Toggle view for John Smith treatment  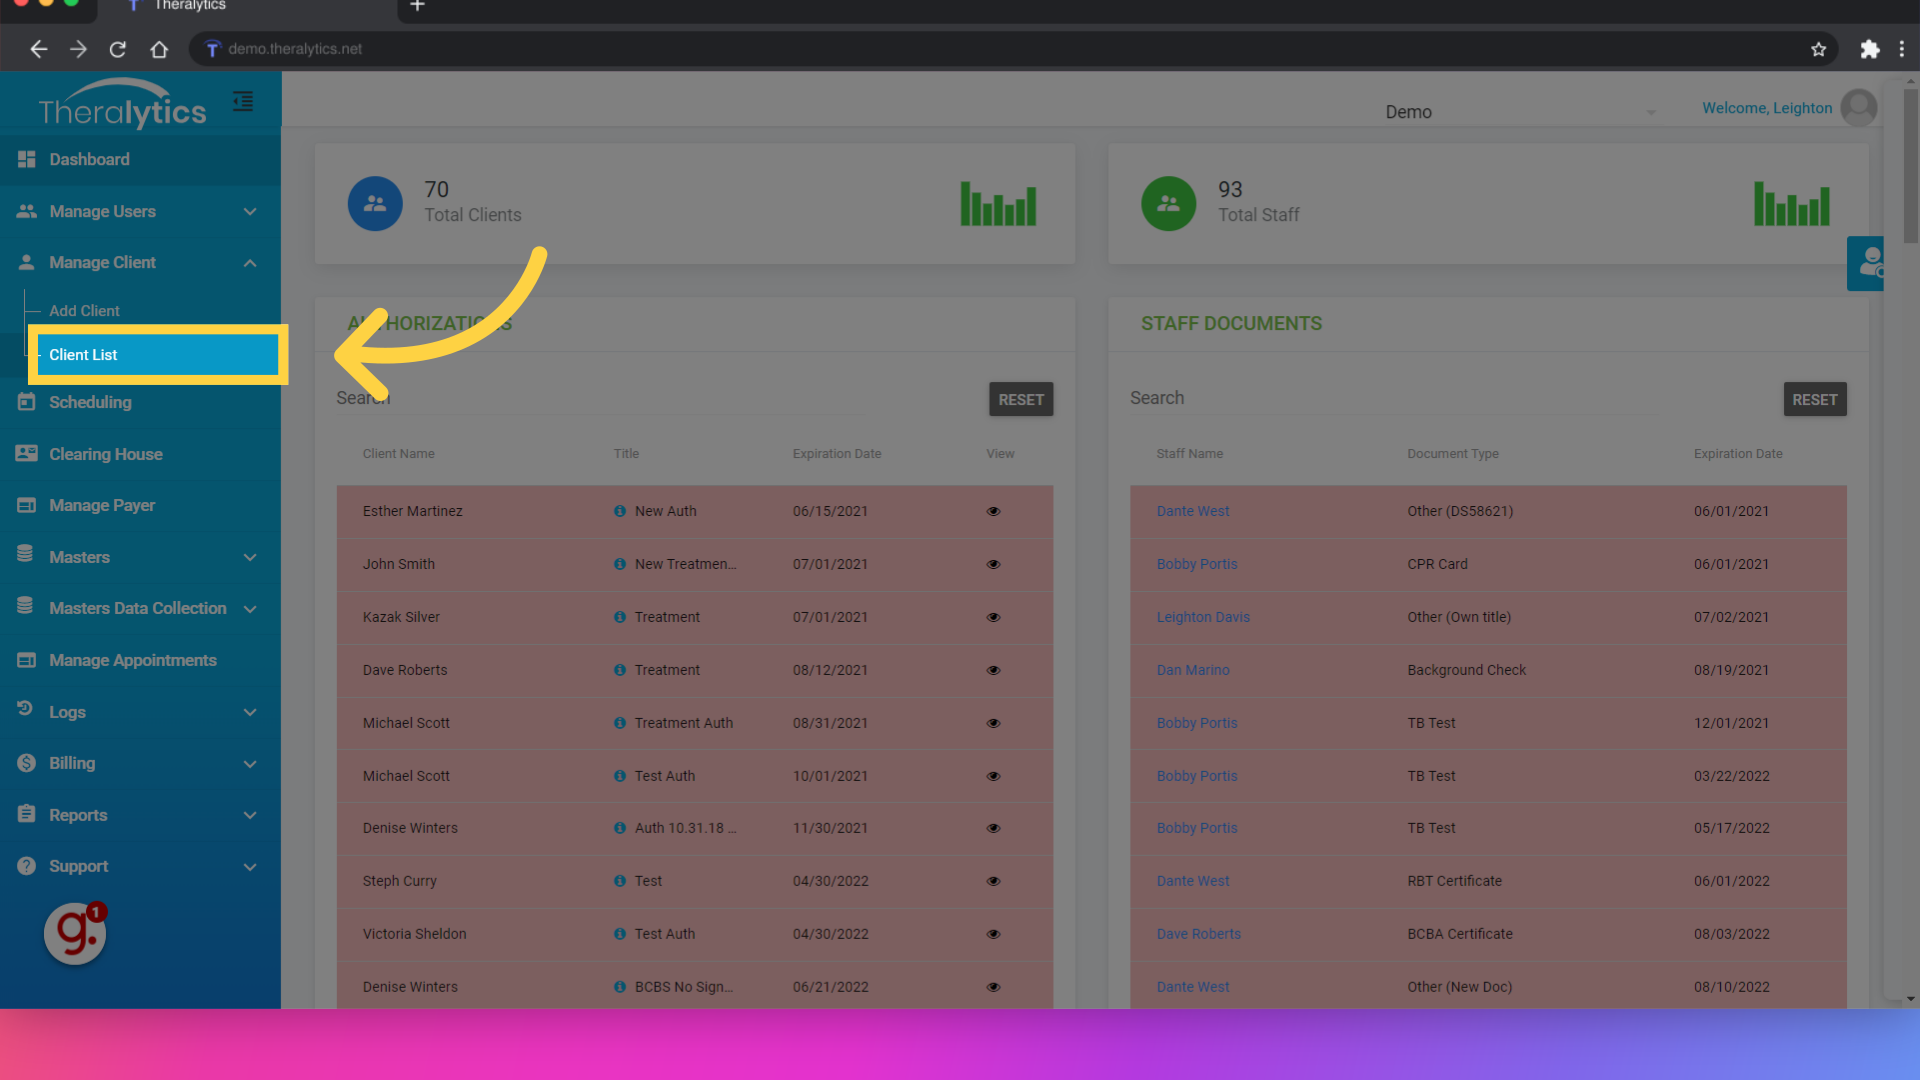pyautogui.click(x=994, y=564)
